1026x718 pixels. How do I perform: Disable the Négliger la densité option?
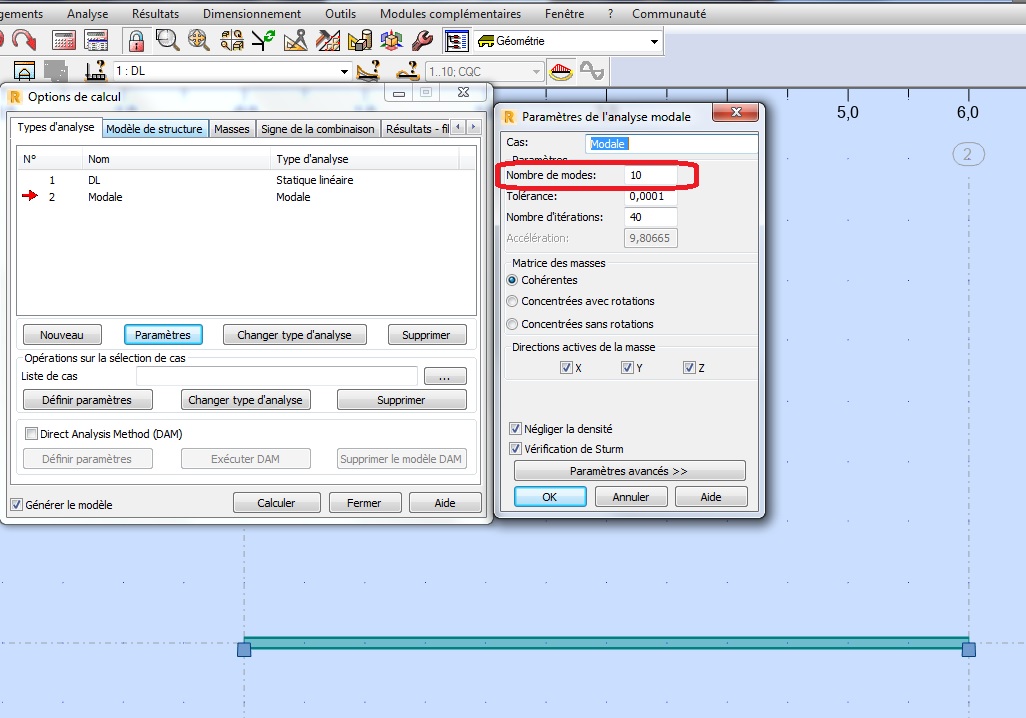pyautogui.click(x=515, y=428)
